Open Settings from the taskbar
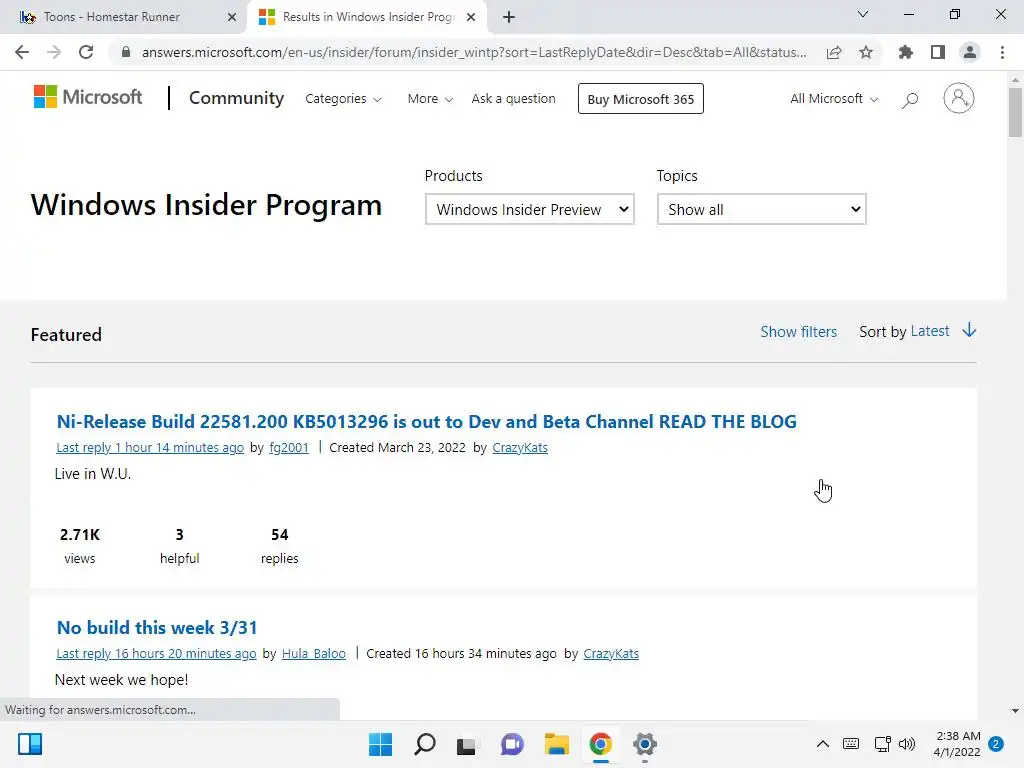Viewport: 1024px width, 768px height. pos(645,744)
